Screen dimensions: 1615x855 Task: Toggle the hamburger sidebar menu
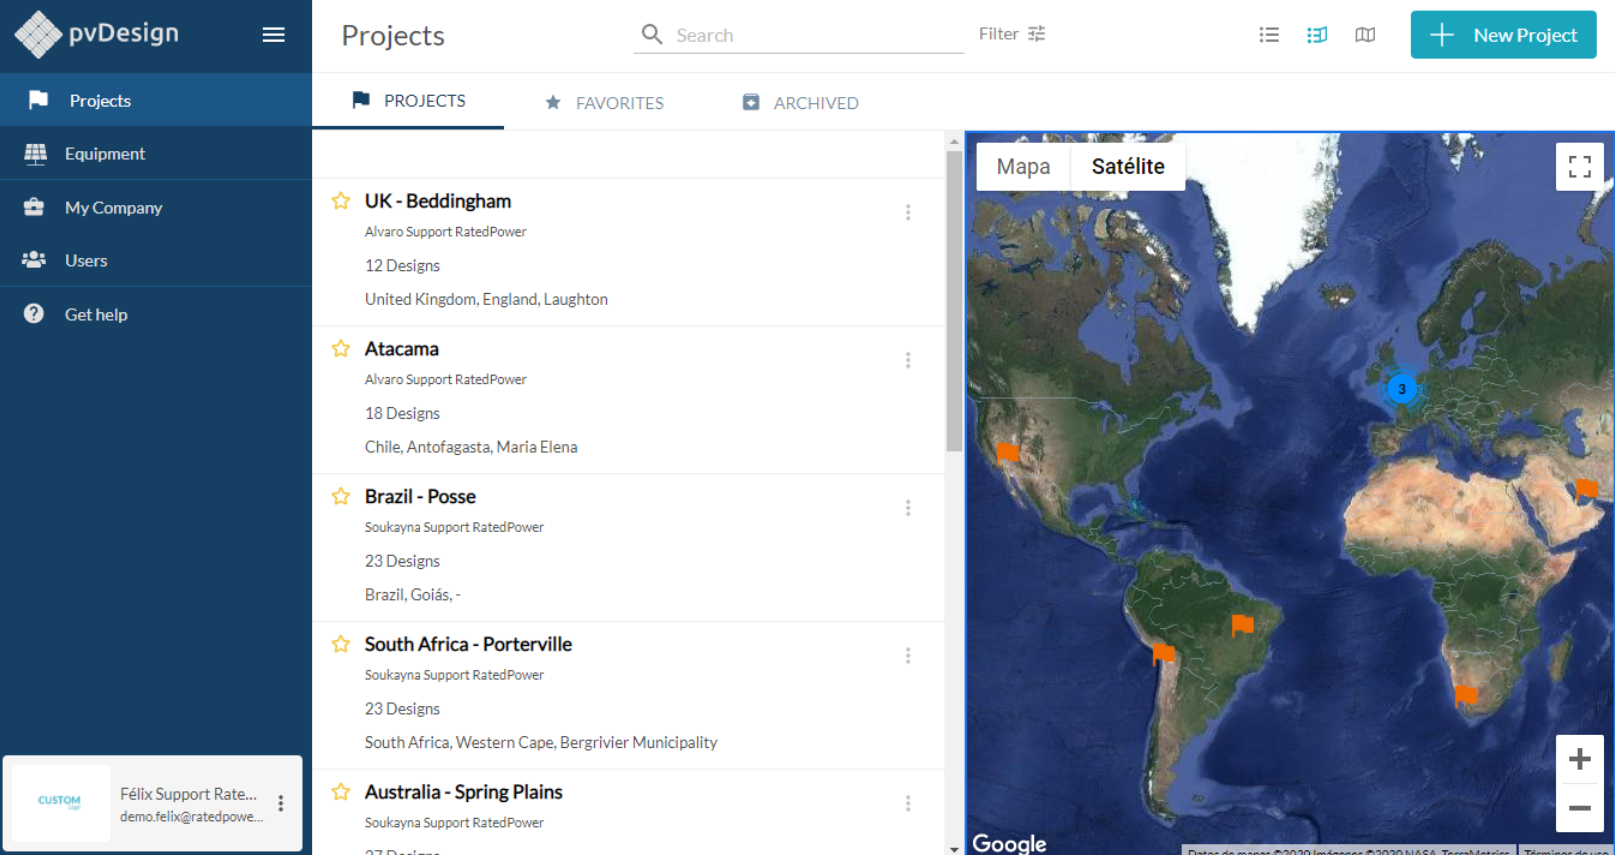pos(273,35)
